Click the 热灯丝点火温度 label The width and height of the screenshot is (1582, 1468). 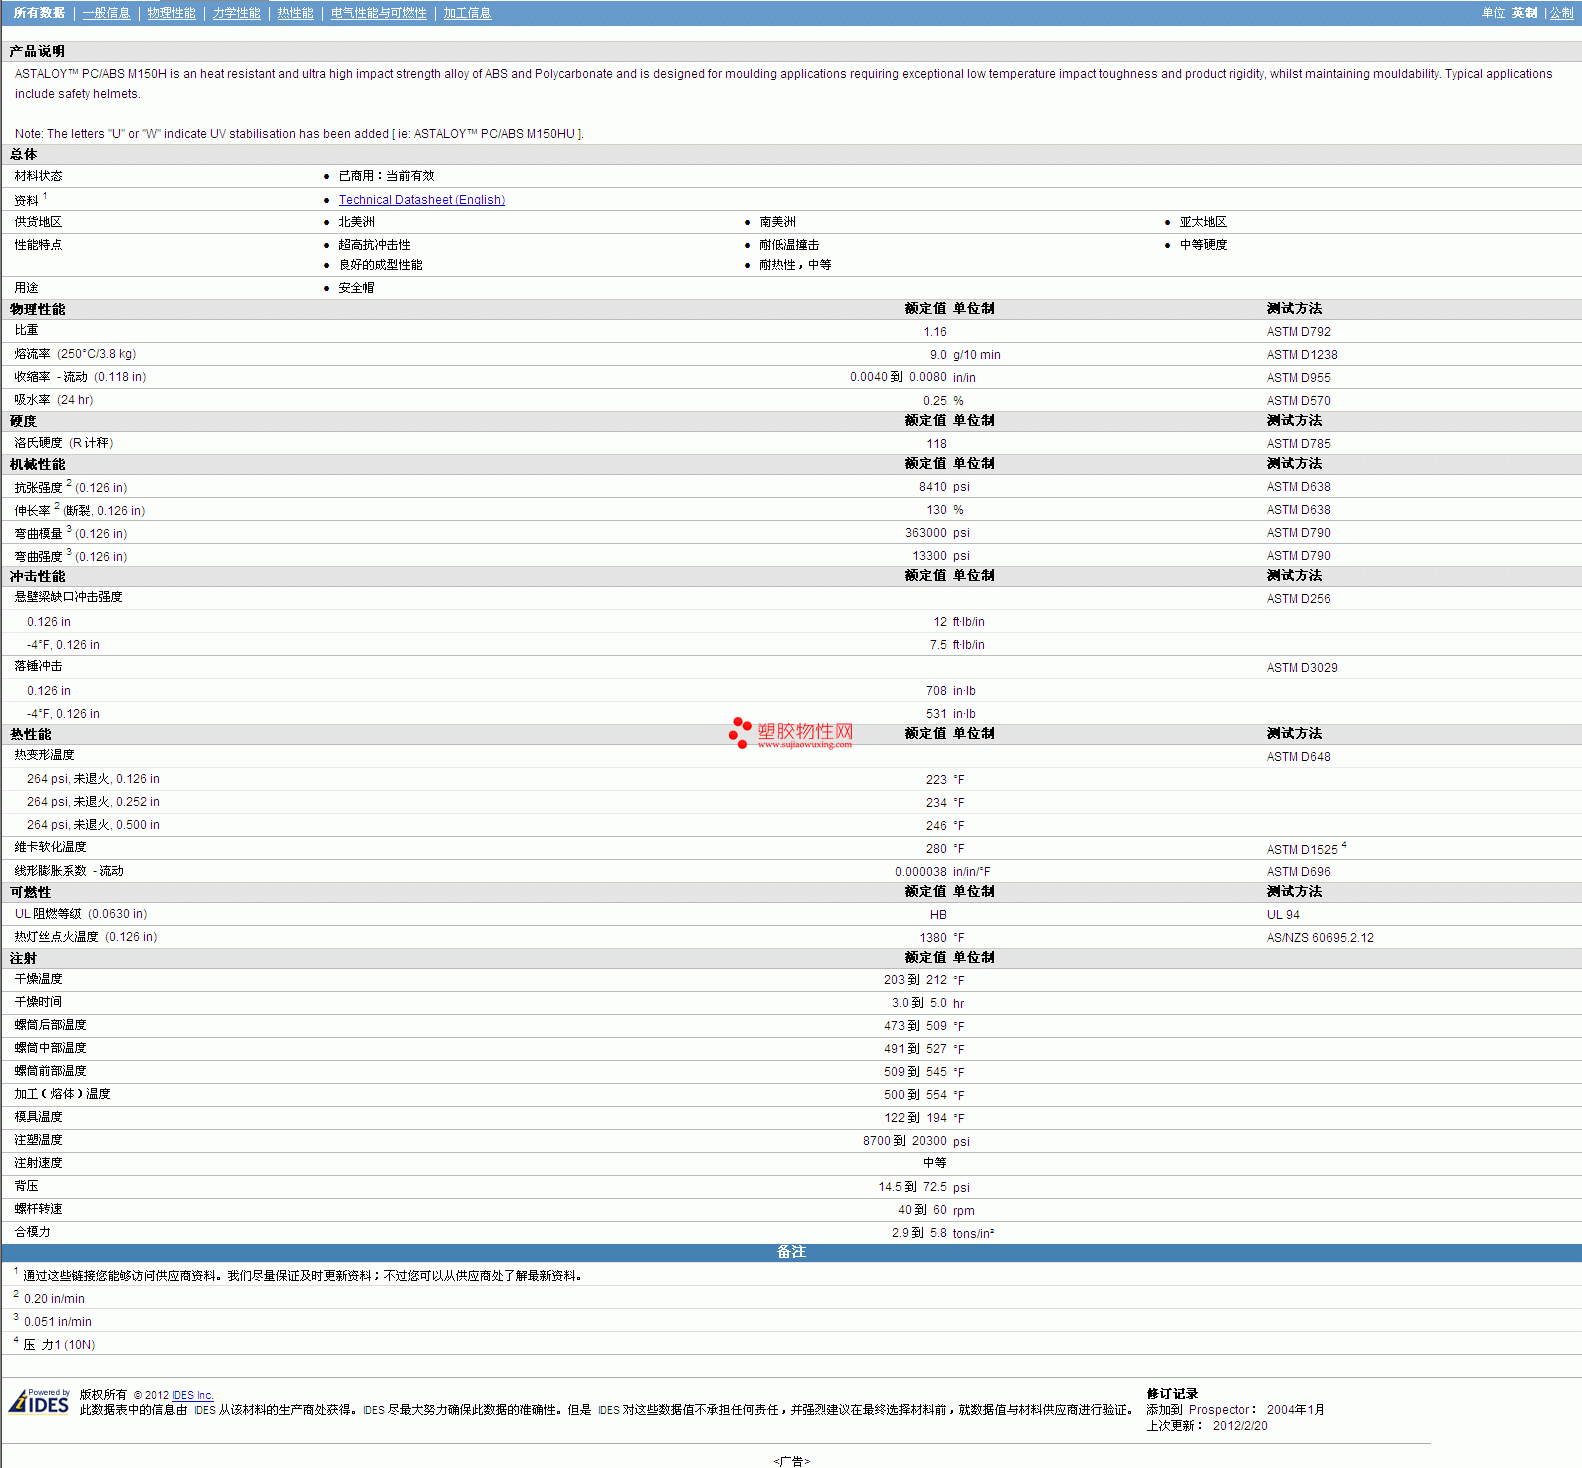(86, 937)
